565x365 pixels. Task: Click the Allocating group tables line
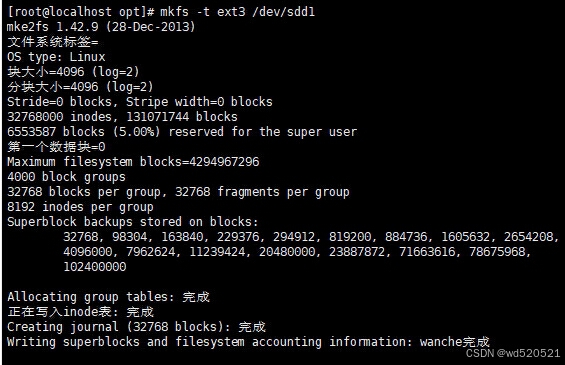(x=108, y=297)
